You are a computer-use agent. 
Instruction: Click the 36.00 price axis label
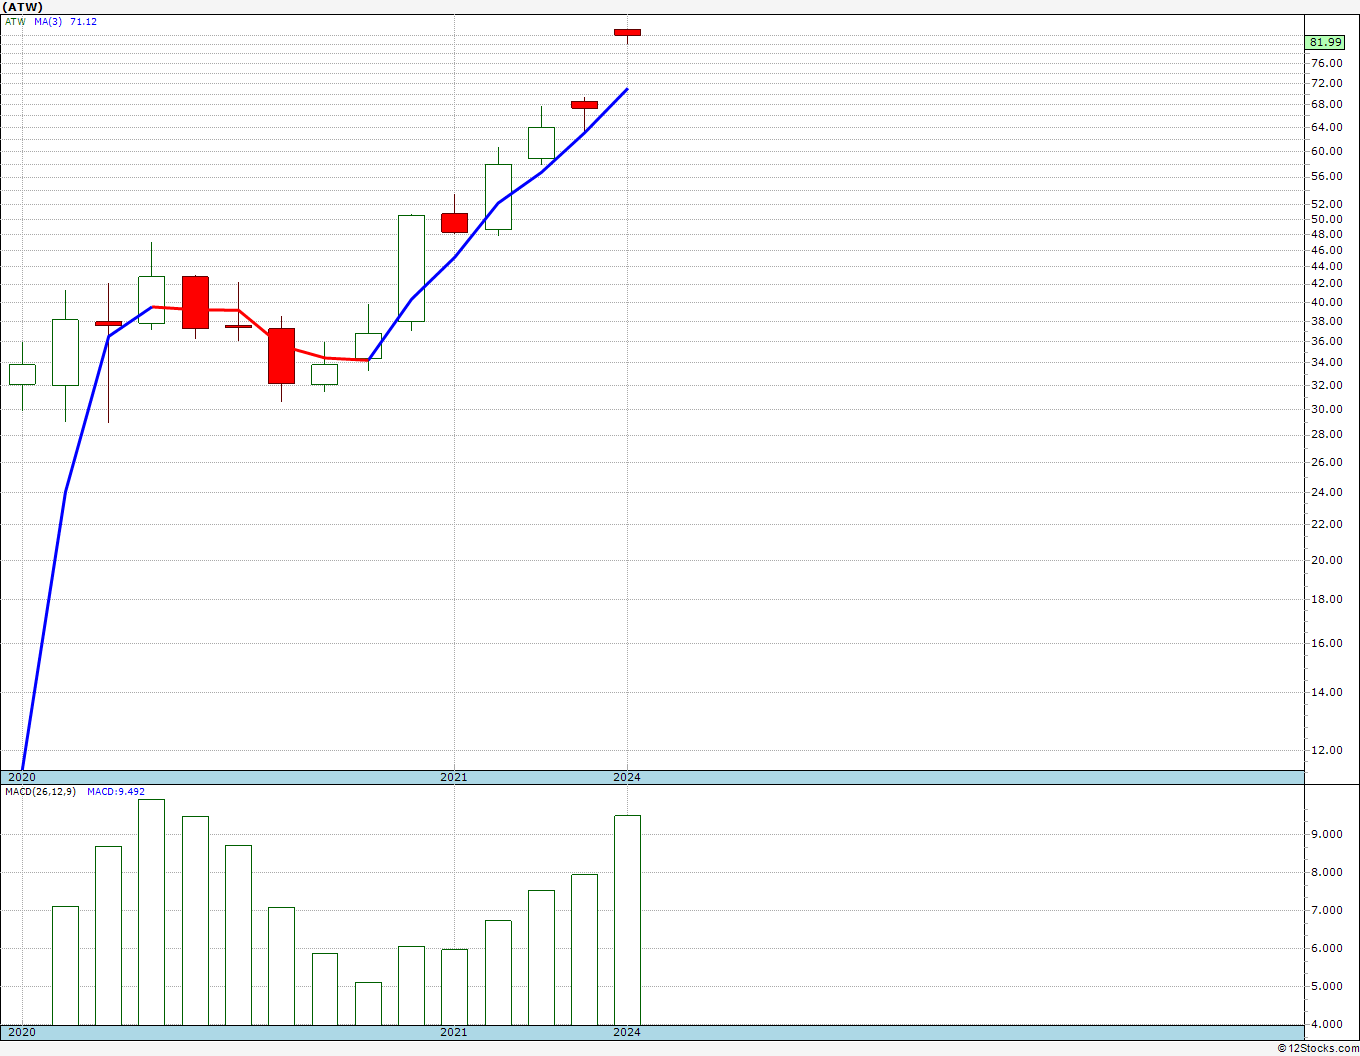pyautogui.click(x=1327, y=341)
